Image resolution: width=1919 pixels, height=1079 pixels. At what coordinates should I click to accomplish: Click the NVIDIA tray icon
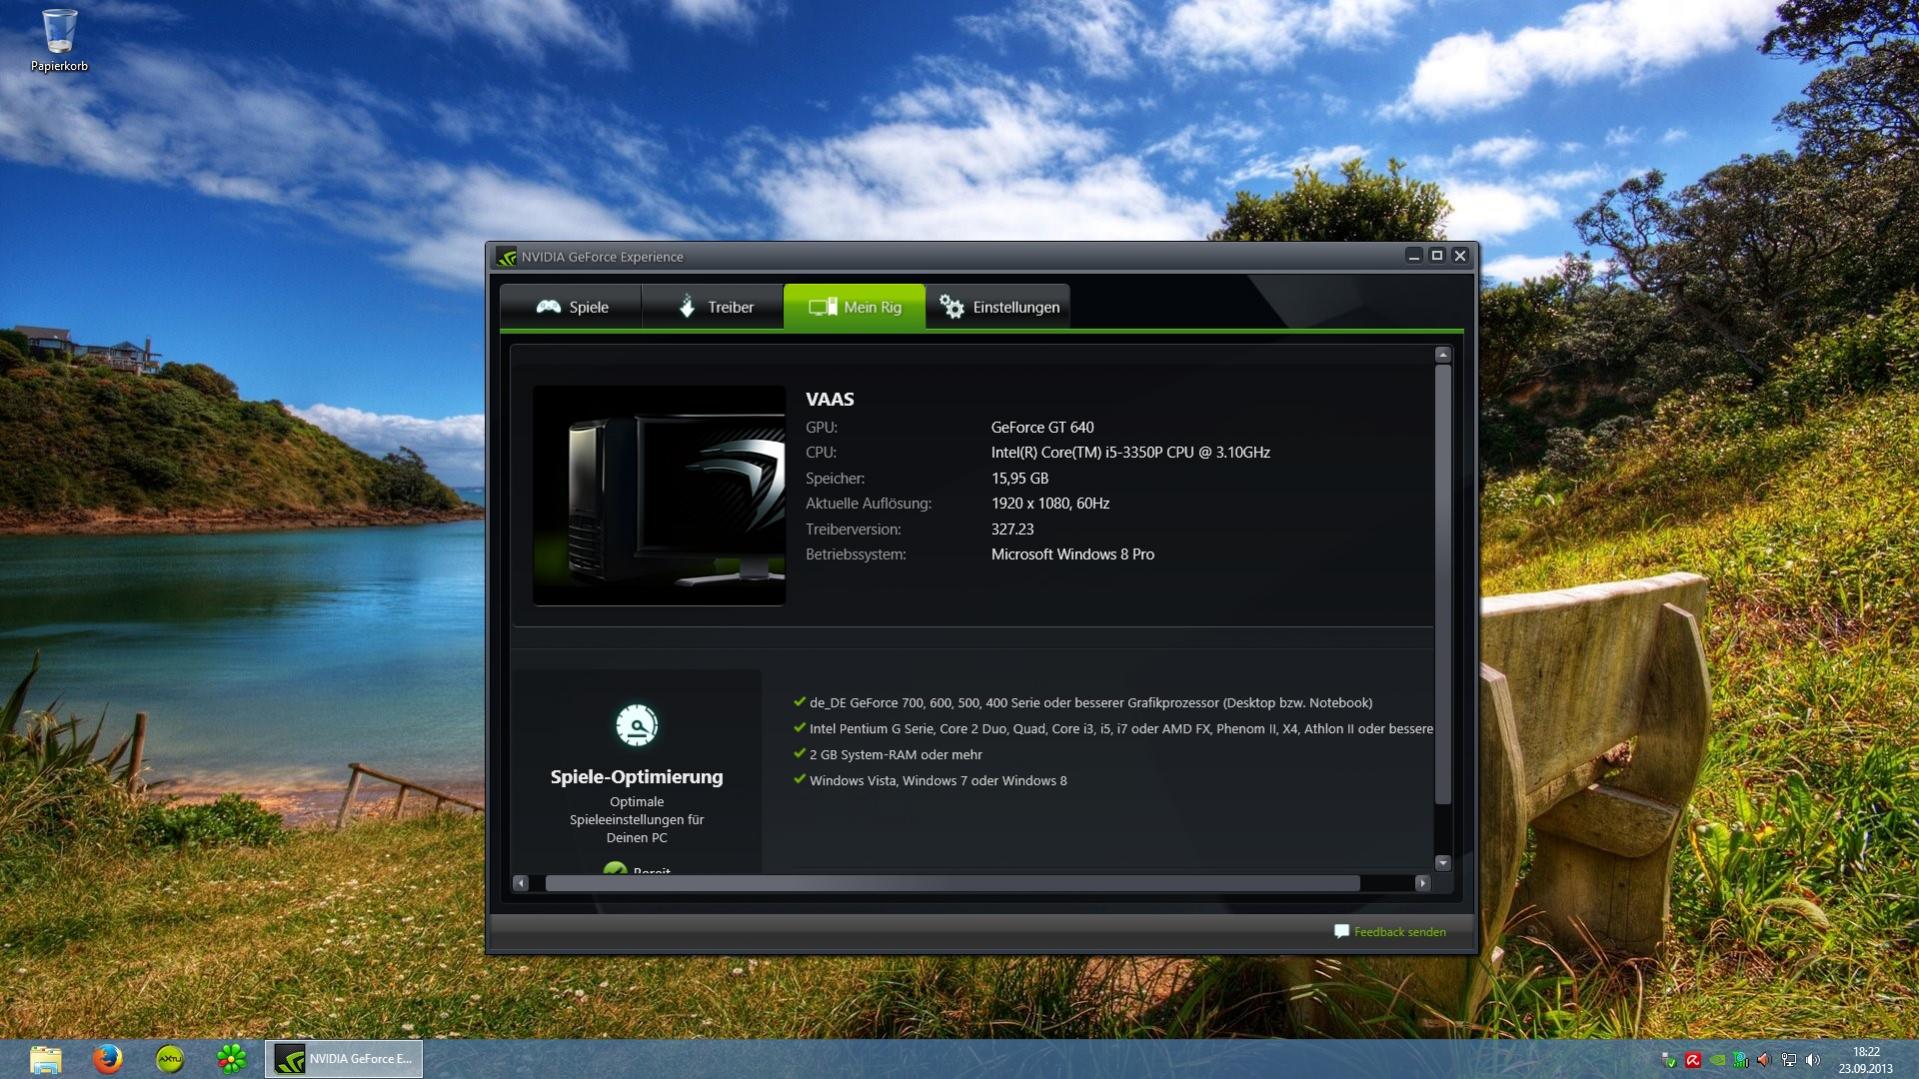[x=1717, y=1060]
